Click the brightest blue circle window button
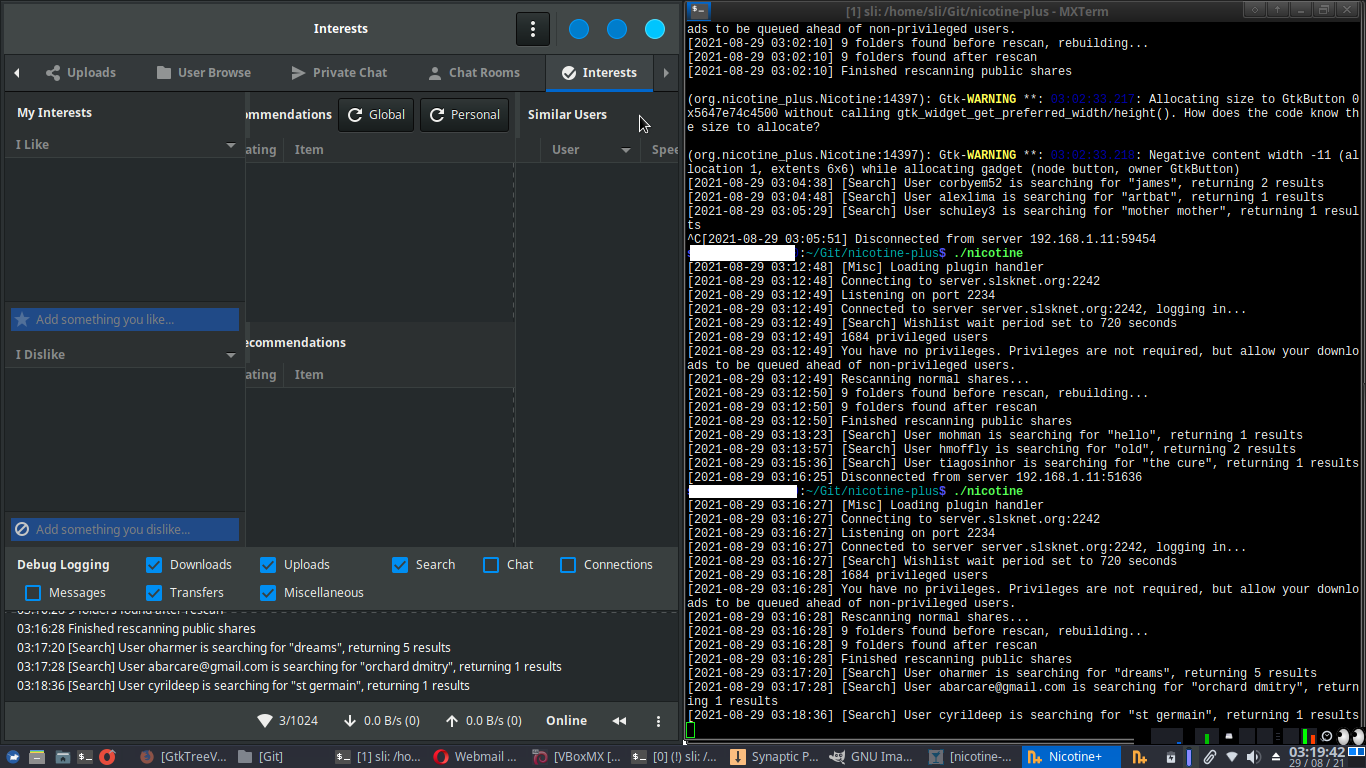 pyautogui.click(x=655, y=29)
